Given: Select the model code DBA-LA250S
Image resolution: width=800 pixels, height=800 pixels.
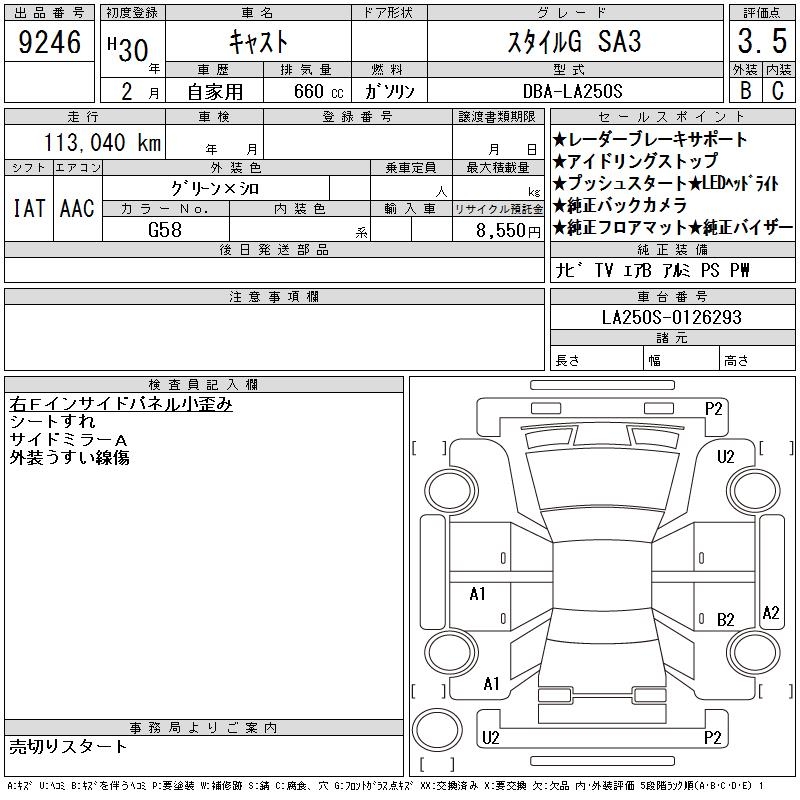Looking at the screenshot, I should pyautogui.click(x=573, y=92).
